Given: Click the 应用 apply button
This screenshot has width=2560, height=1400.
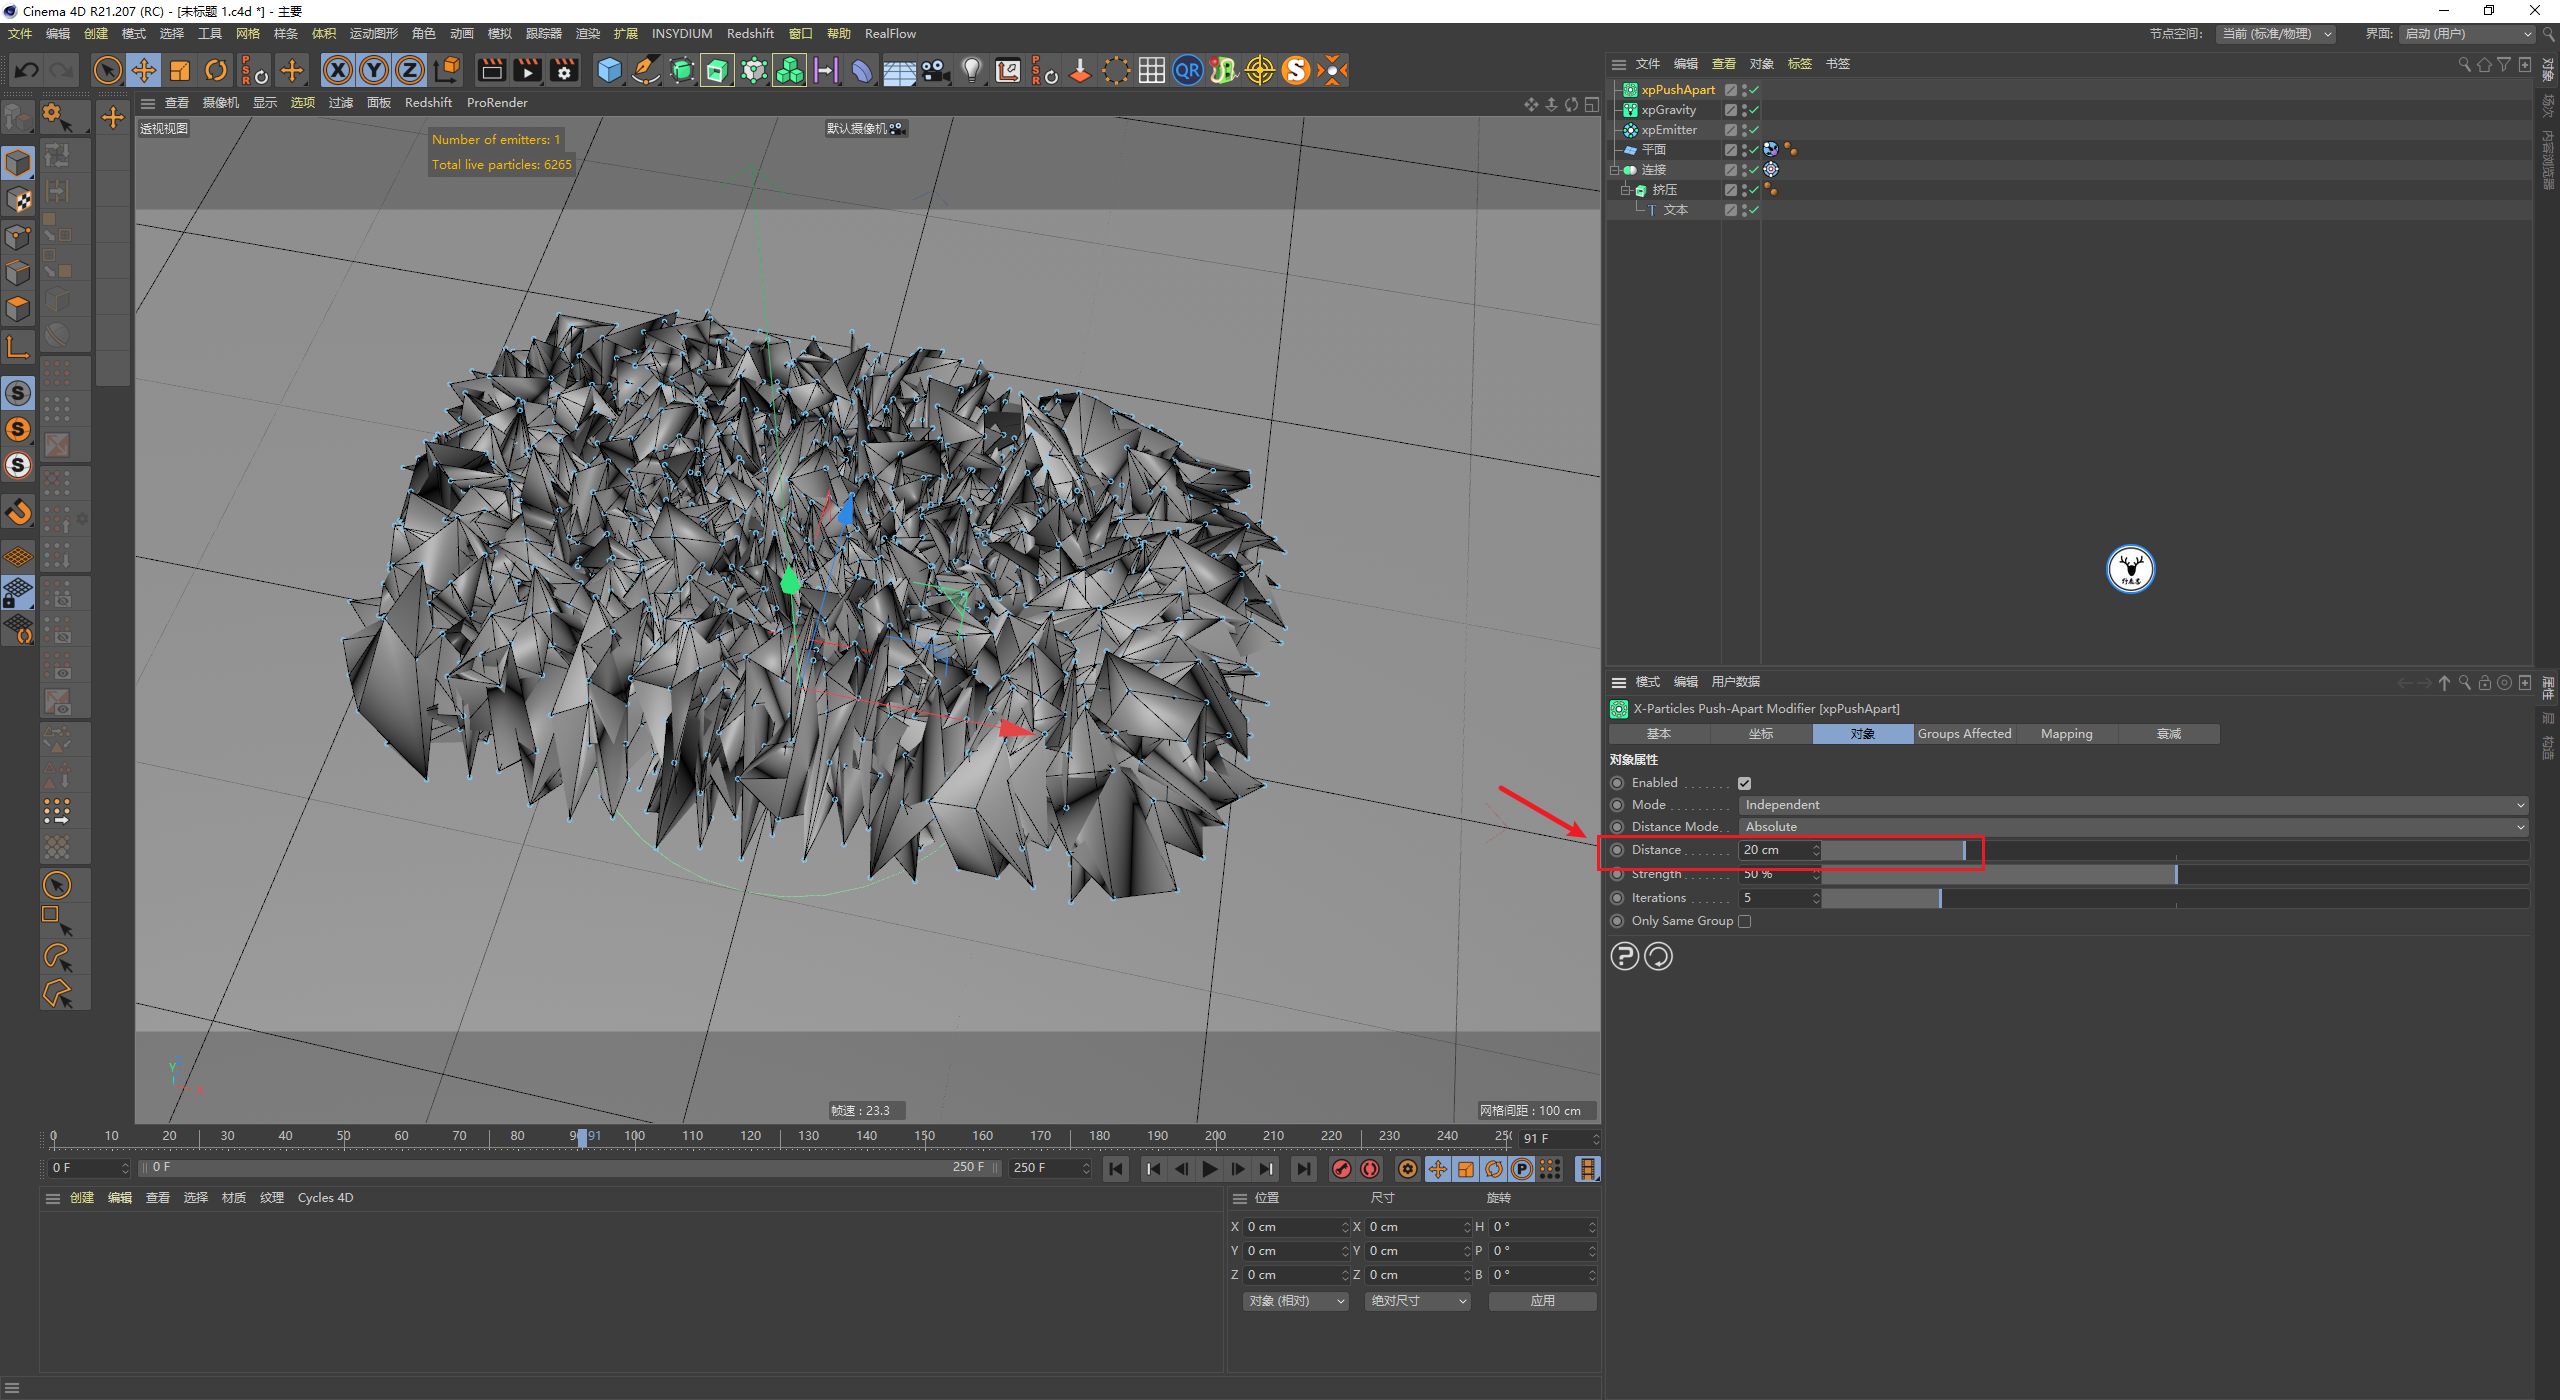Looking at the screenshot, I should point(1542,1301).
